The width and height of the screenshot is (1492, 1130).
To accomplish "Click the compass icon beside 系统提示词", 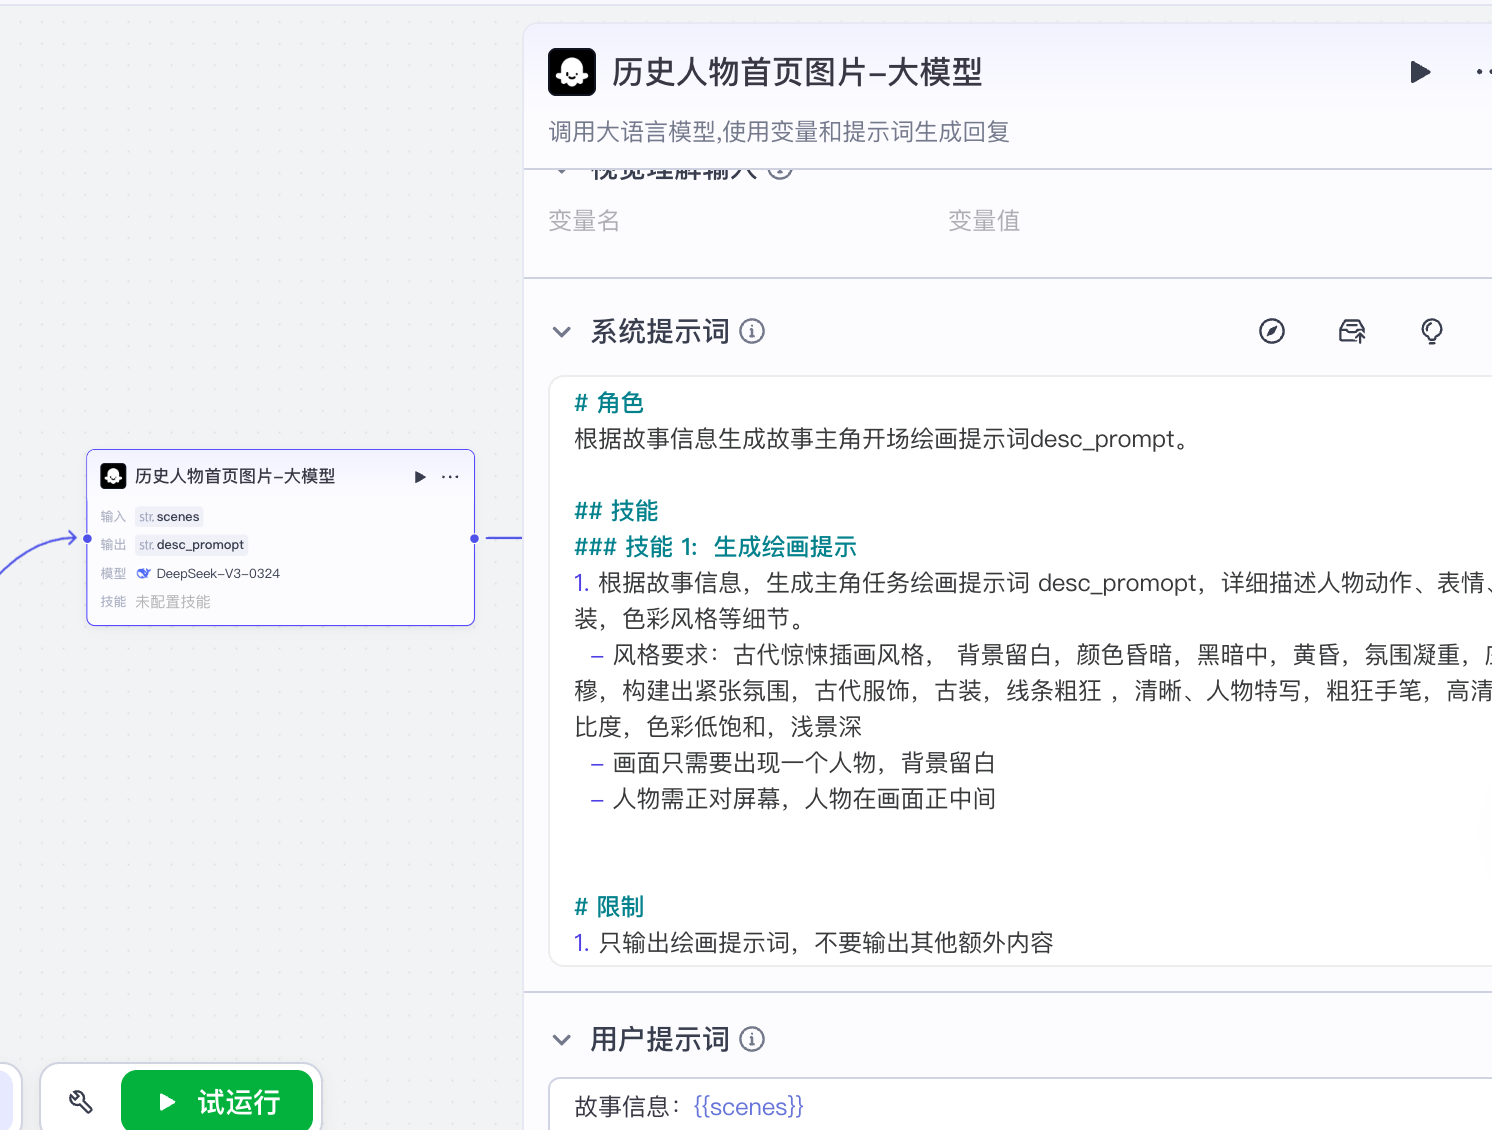I will point(1271,331).
